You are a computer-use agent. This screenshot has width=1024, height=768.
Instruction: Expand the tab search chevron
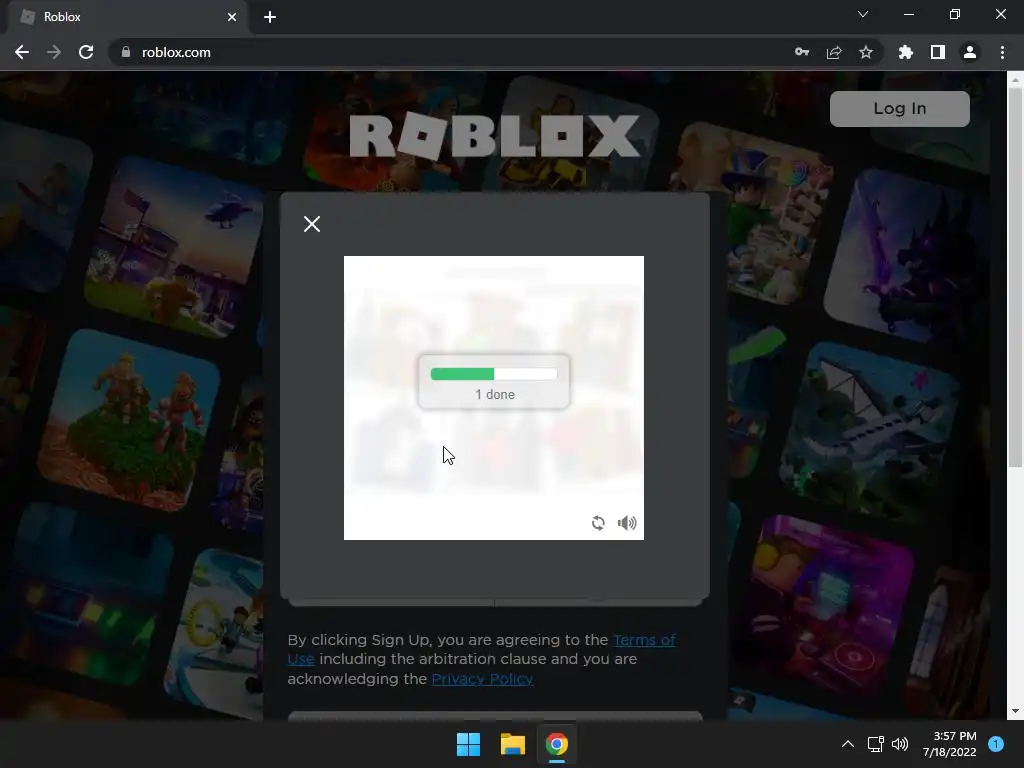pos(863,14)
